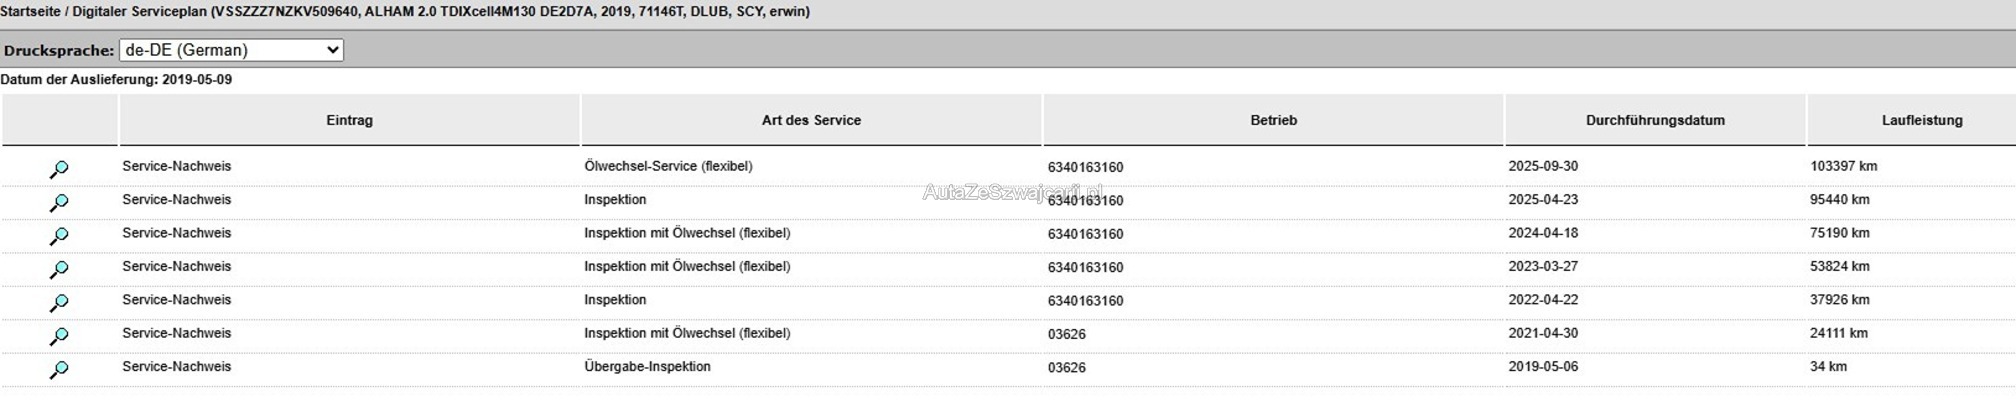
Task: Open details for the 2025-09-30 Ölwechsel-Service entry
Action: [x=59, y=169]
